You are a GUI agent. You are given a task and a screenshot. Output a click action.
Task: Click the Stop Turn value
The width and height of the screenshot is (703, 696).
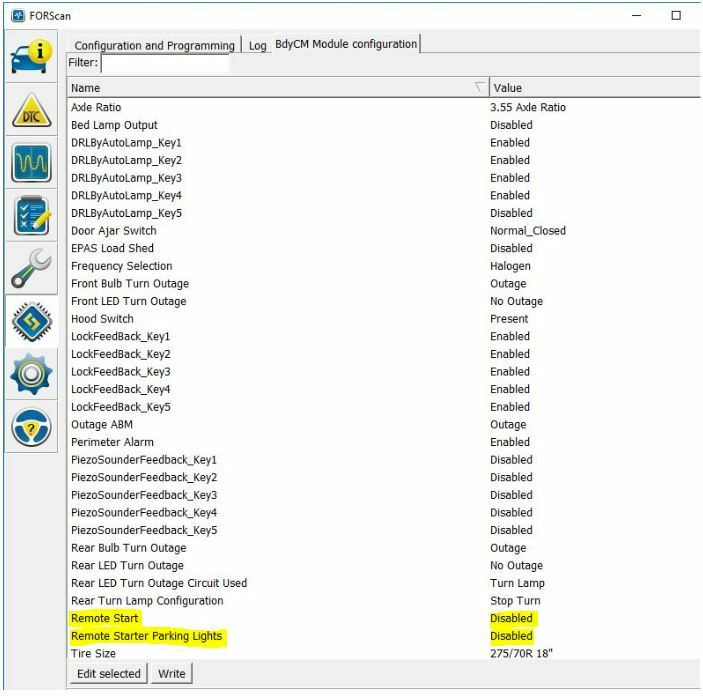click(515, 600)
